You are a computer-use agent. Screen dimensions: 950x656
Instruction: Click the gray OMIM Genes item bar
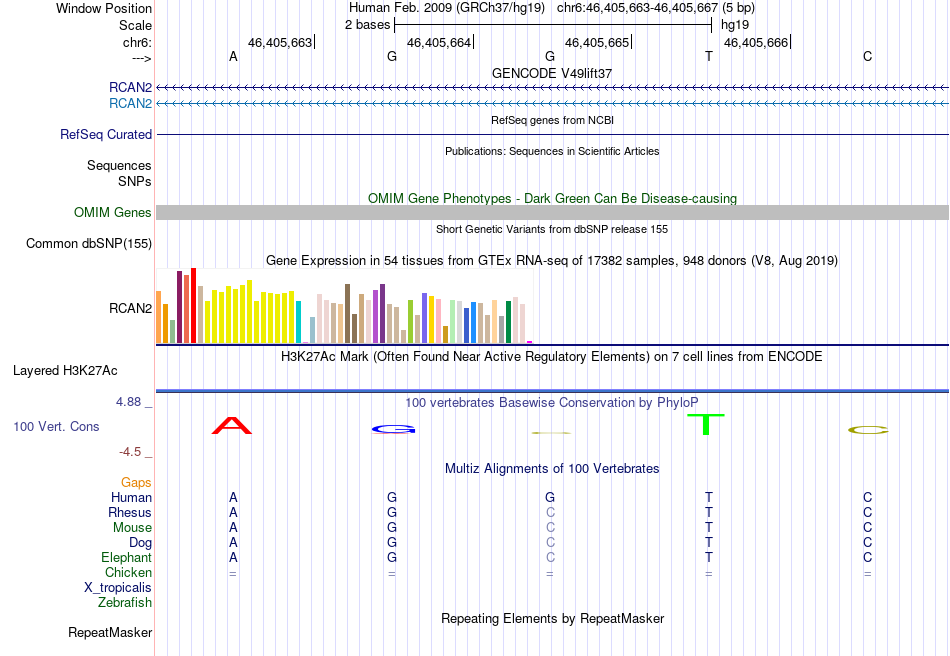coord(552,213)
